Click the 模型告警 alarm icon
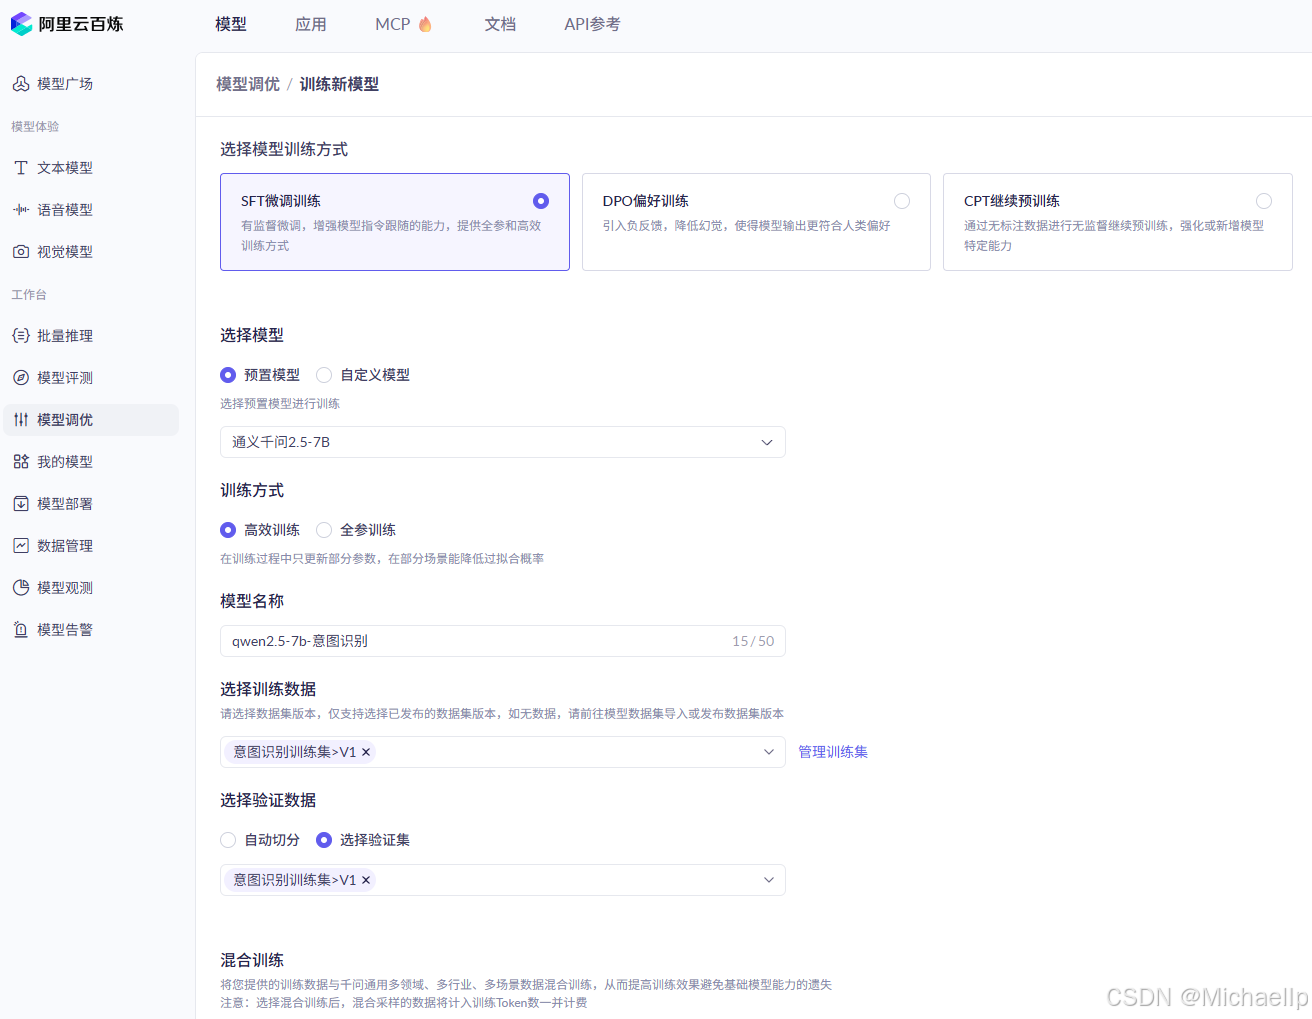Screen dimensions: 1312x1019 (x=21, y=630)
